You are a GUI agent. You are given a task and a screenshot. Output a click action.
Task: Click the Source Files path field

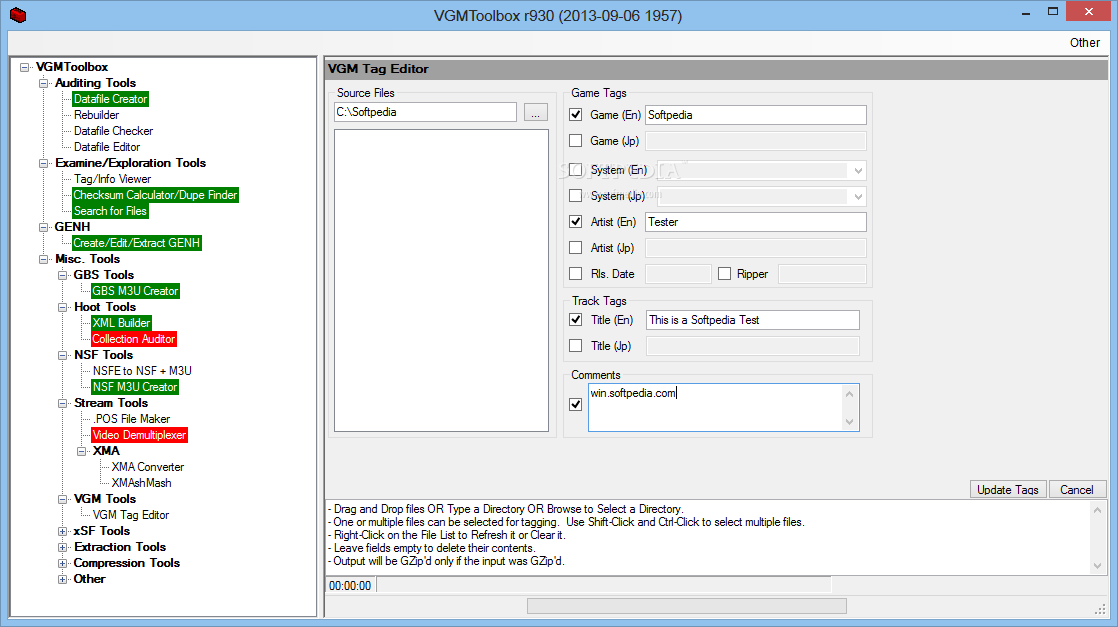click(426, 112)
